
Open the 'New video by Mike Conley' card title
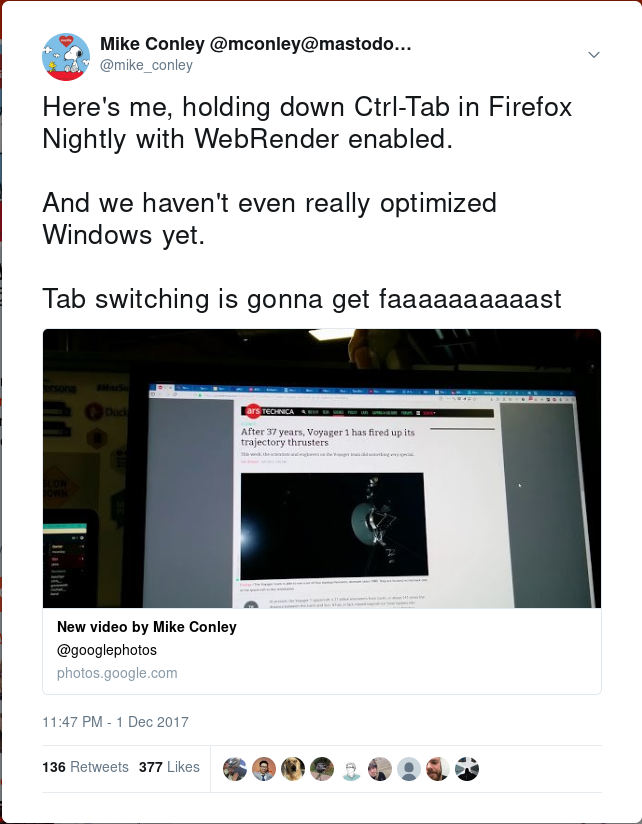tap(147, 627)
